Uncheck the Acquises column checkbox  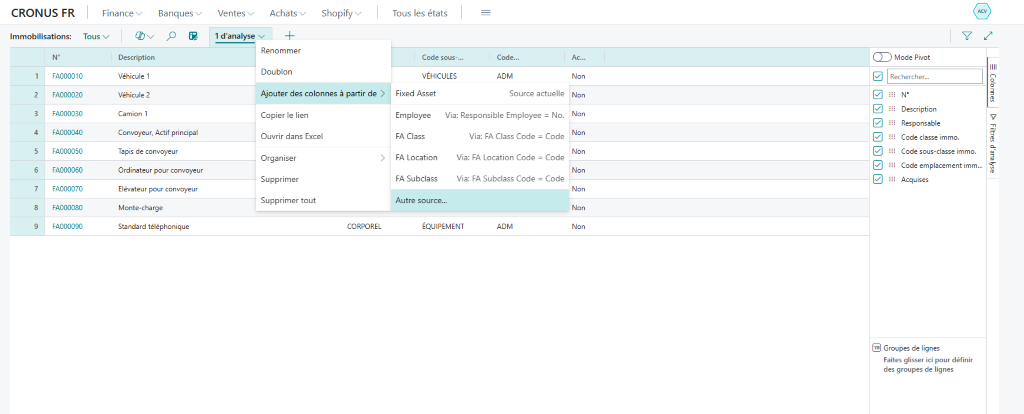(x=878, y=179)
